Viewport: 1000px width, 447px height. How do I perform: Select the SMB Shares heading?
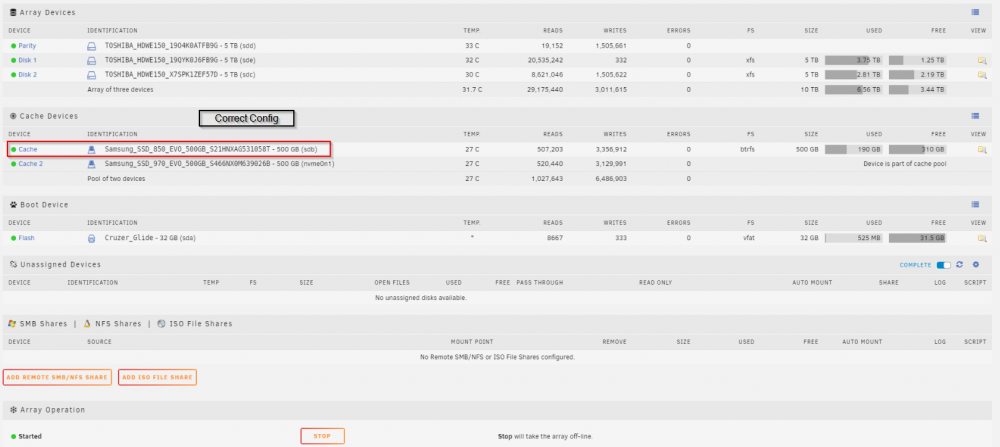[x=43, y=324]
